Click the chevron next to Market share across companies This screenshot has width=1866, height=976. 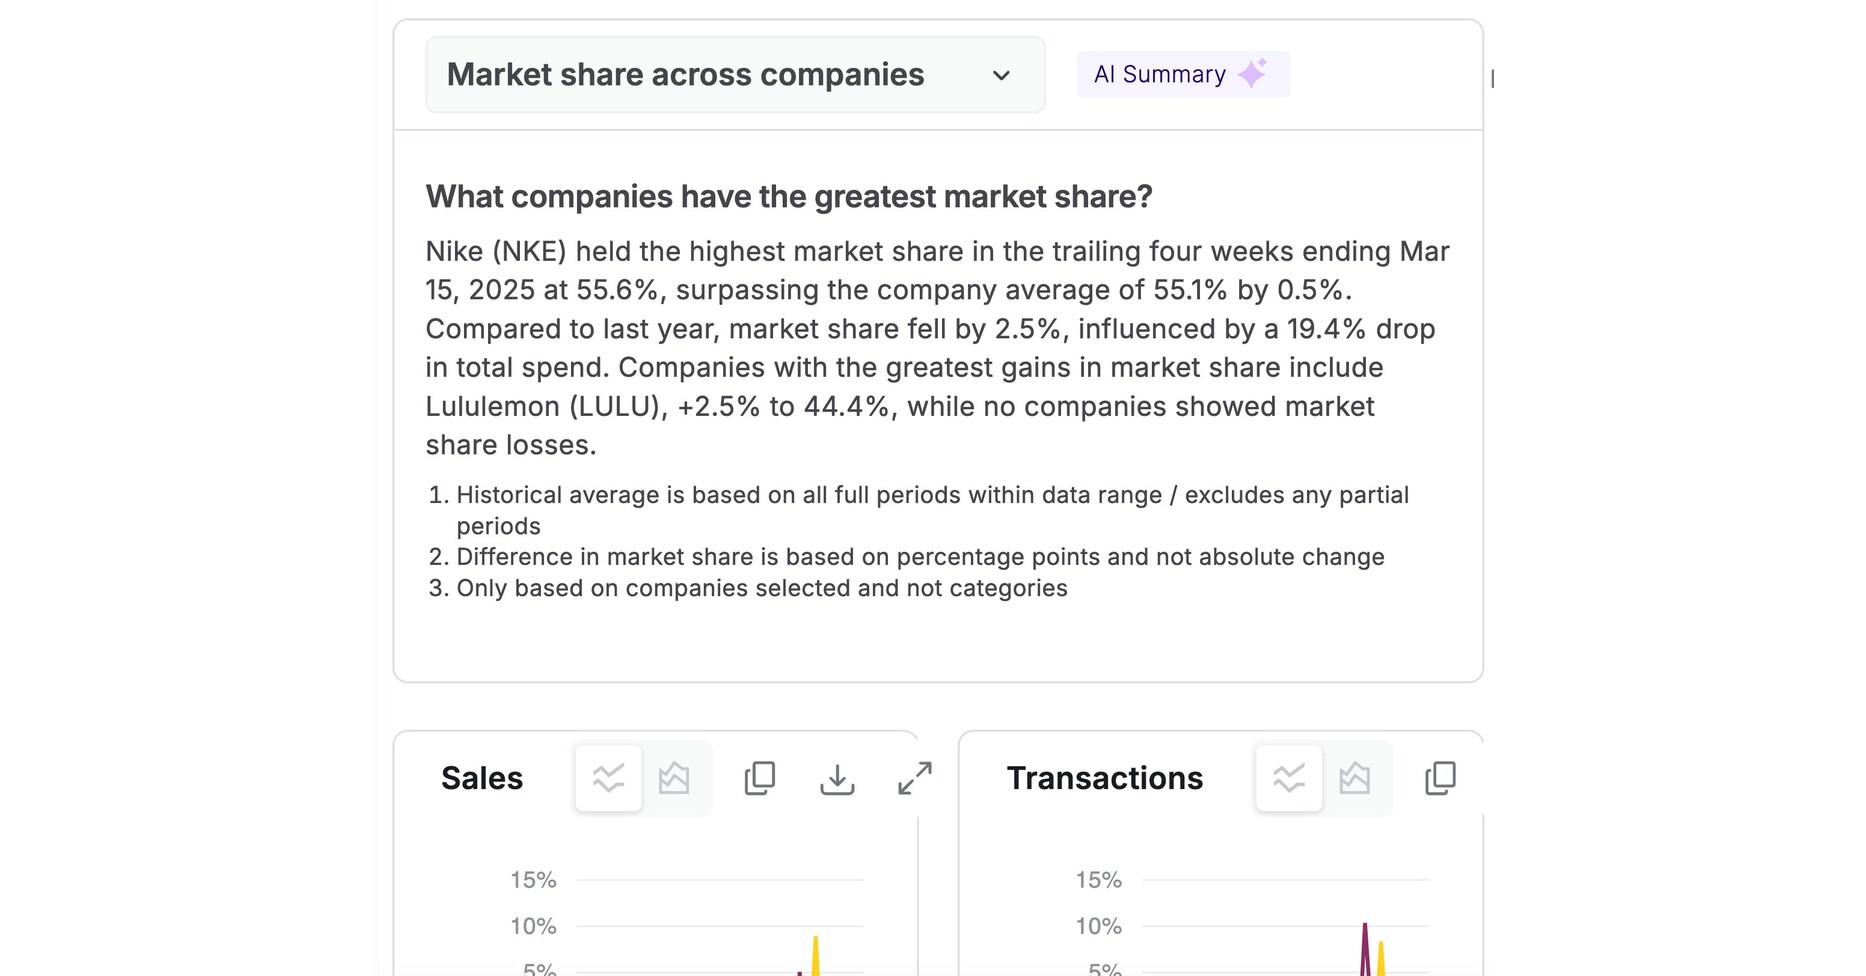coord(1001,74)
